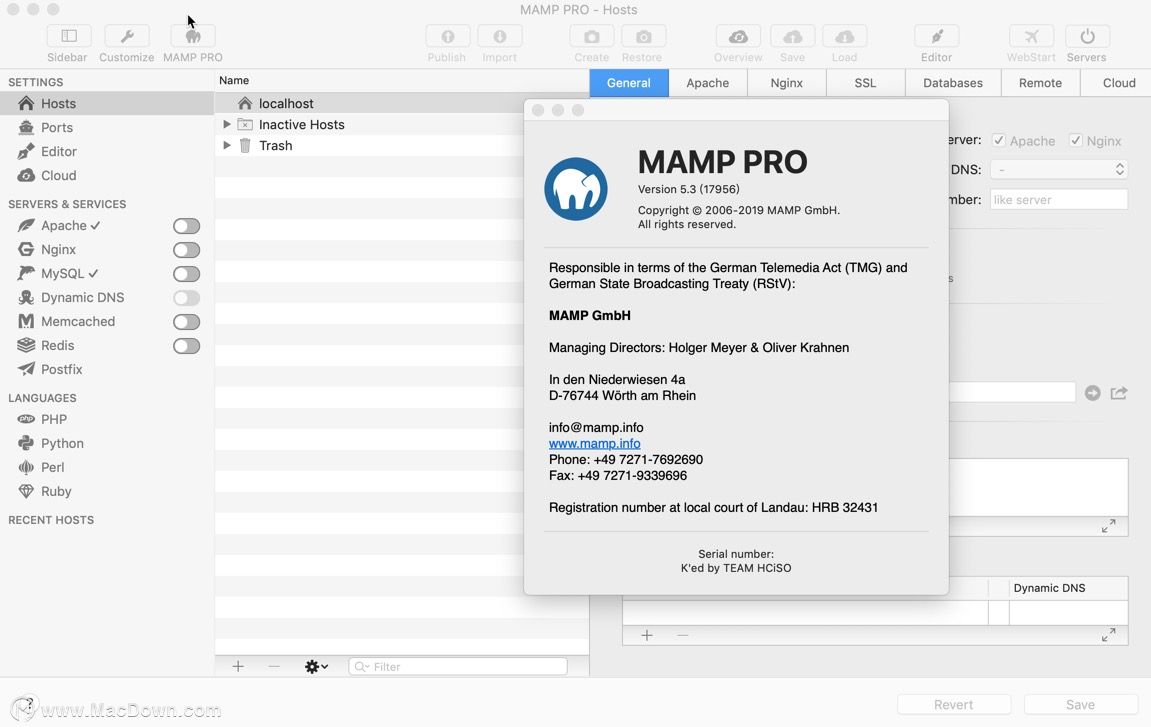Open Python language settings
The height and width of the screenshot is (727, 1151).
[x=62, y=444]
